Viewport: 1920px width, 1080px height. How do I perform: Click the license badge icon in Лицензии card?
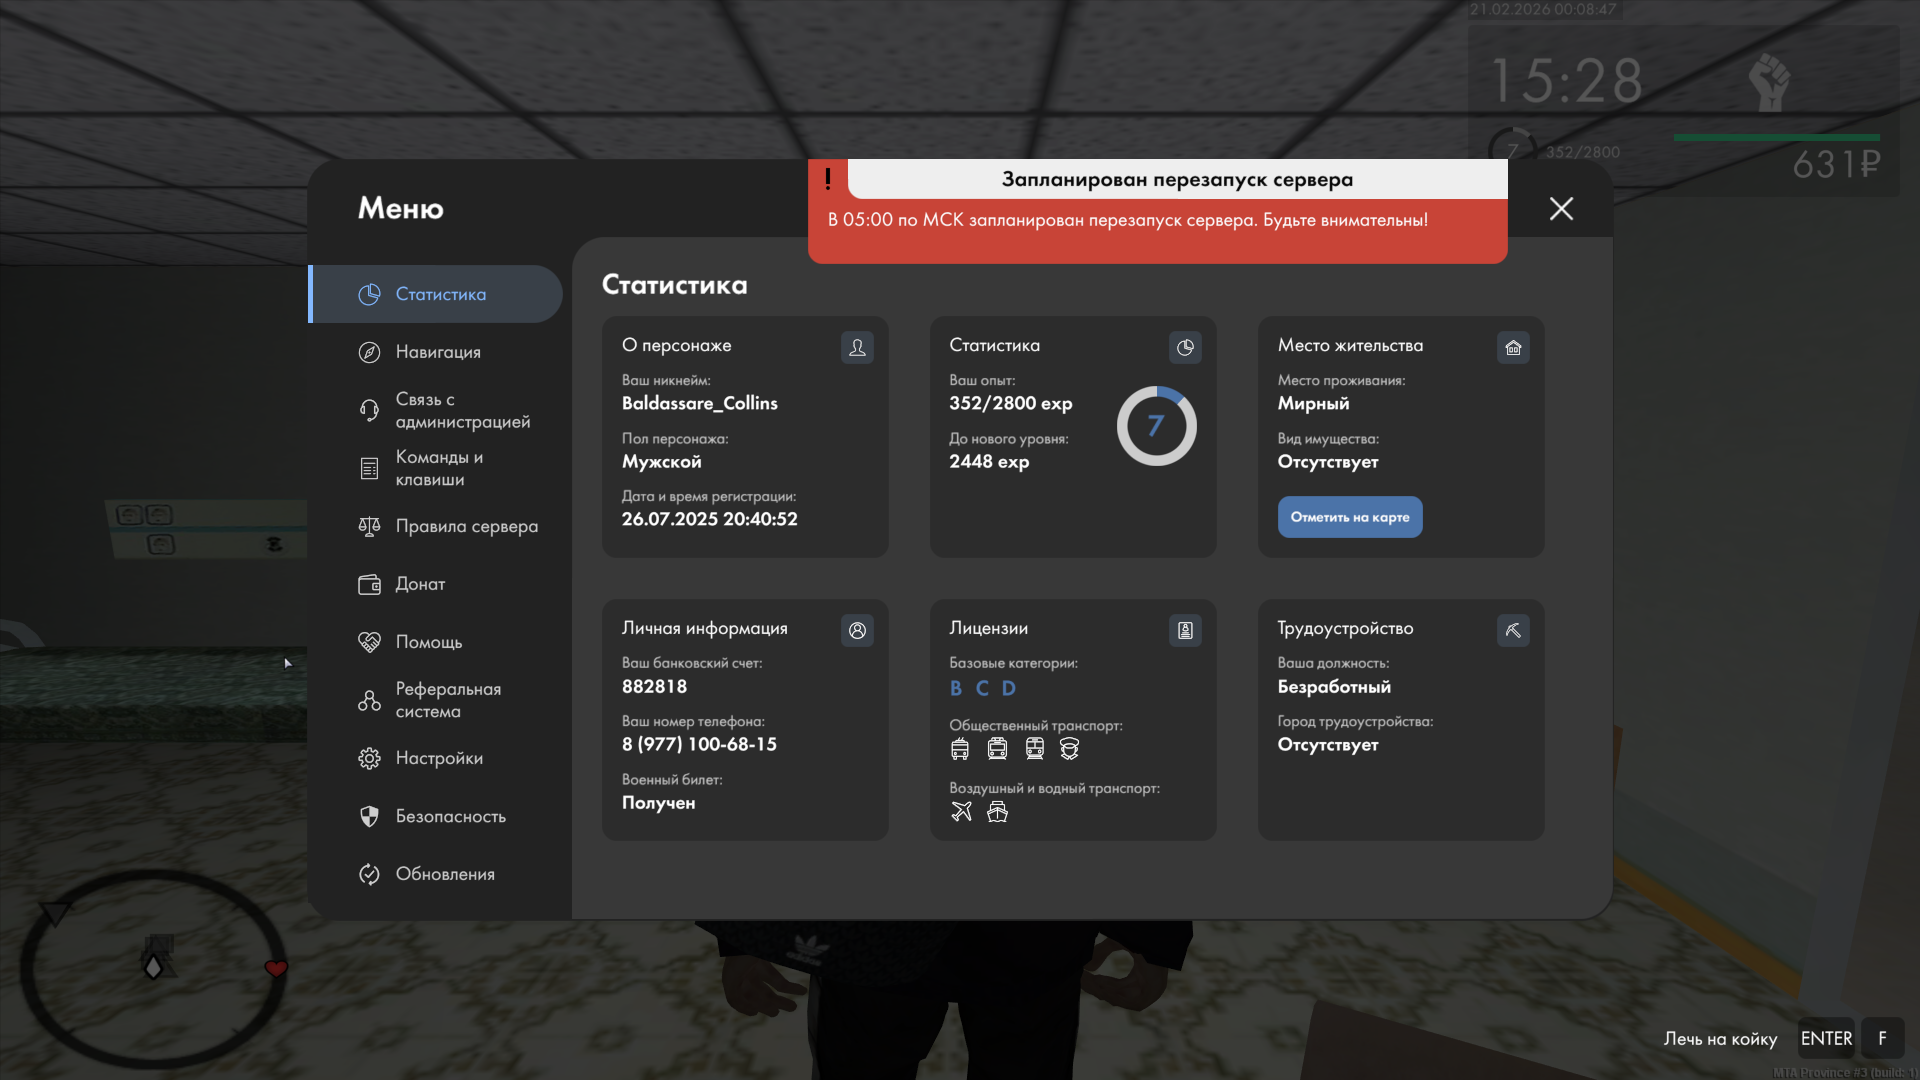(1185, 630)
